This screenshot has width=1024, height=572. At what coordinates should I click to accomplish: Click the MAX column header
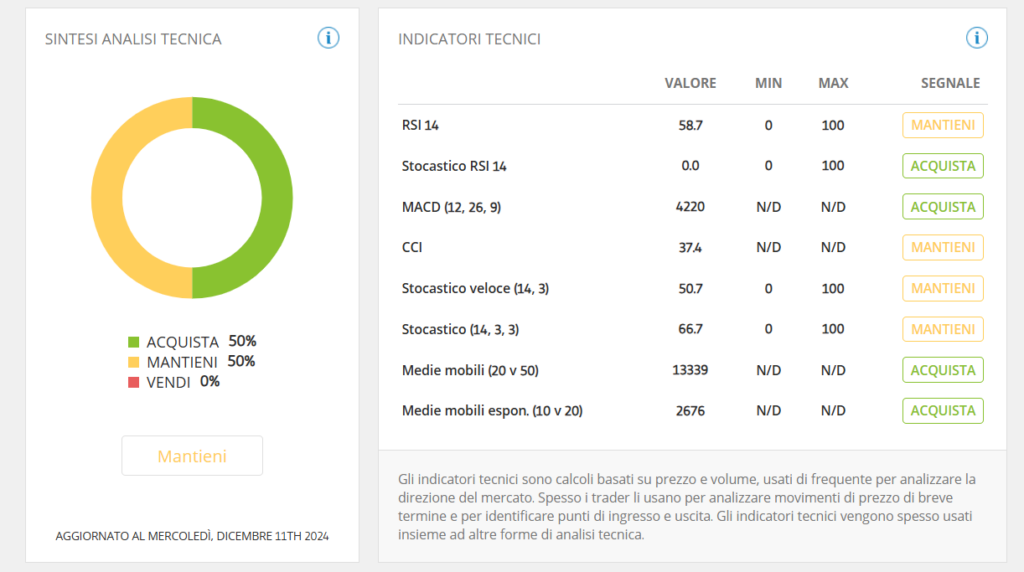coord(833,83)
